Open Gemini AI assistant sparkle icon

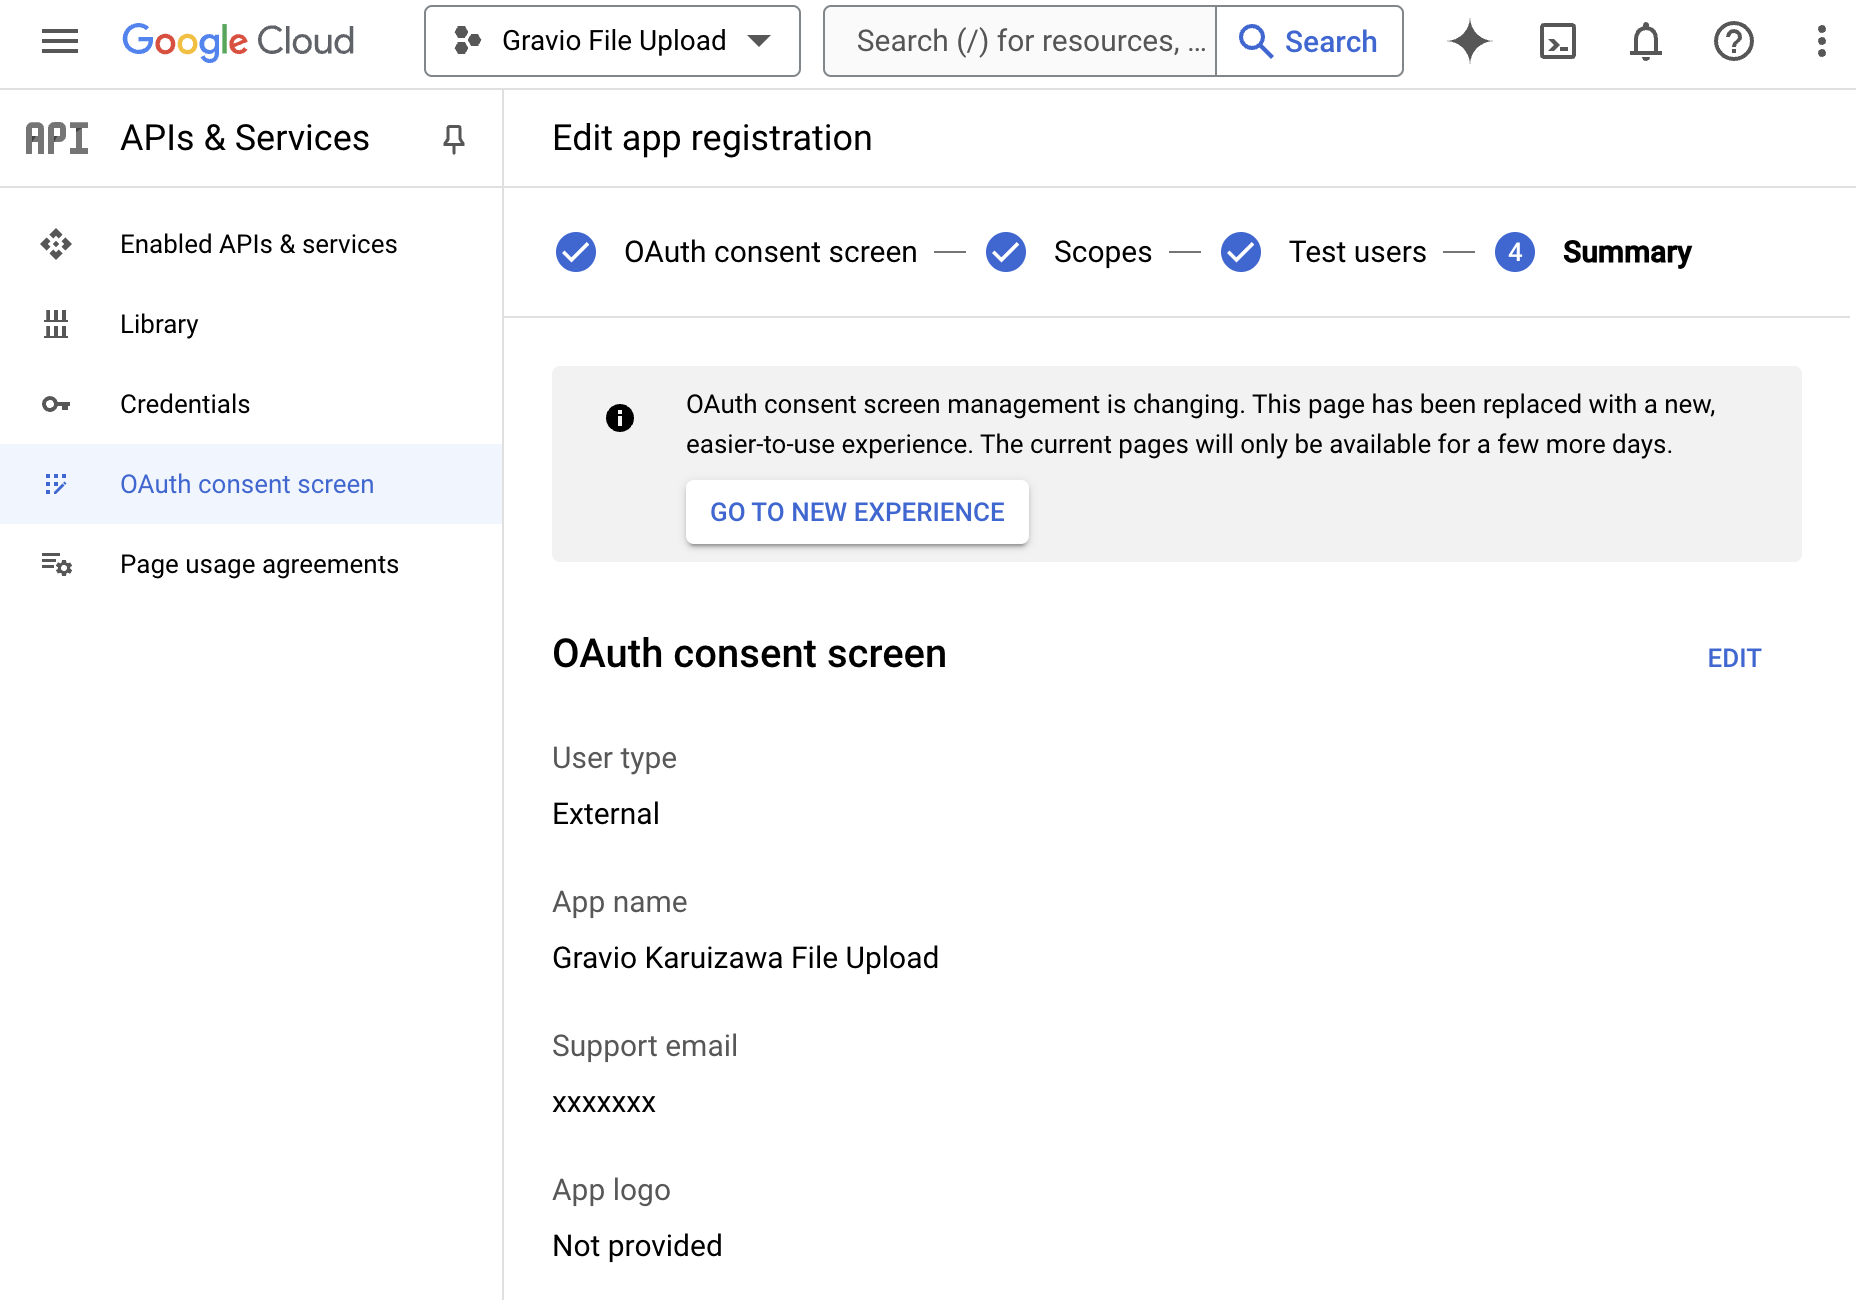tap(1470, 41)
